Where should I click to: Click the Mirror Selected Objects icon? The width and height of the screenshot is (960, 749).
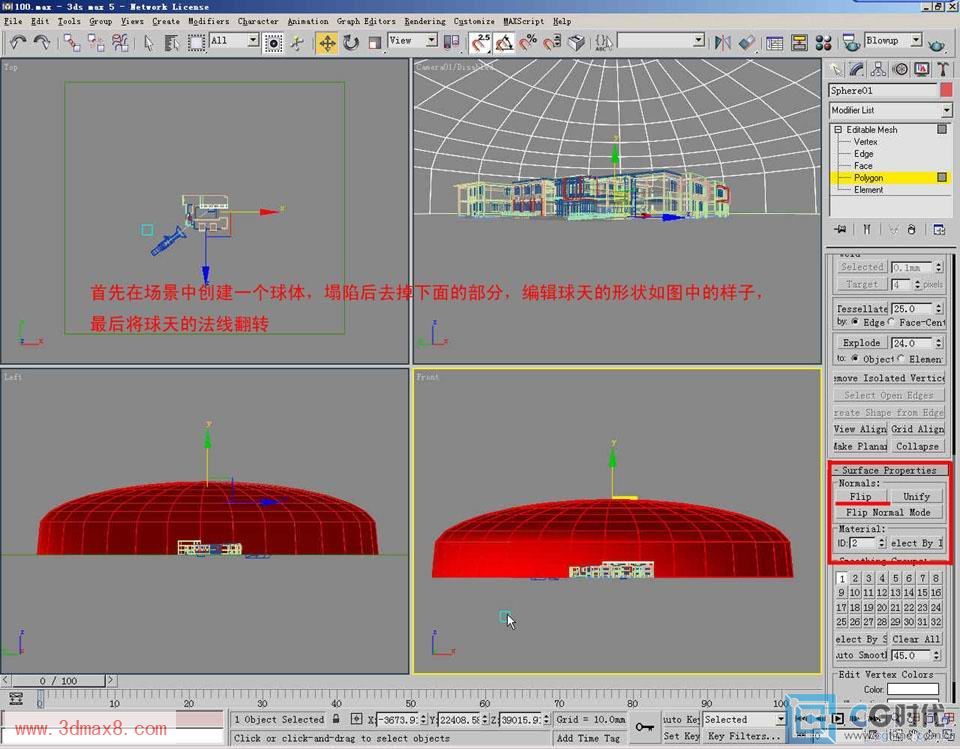(722, 42)
